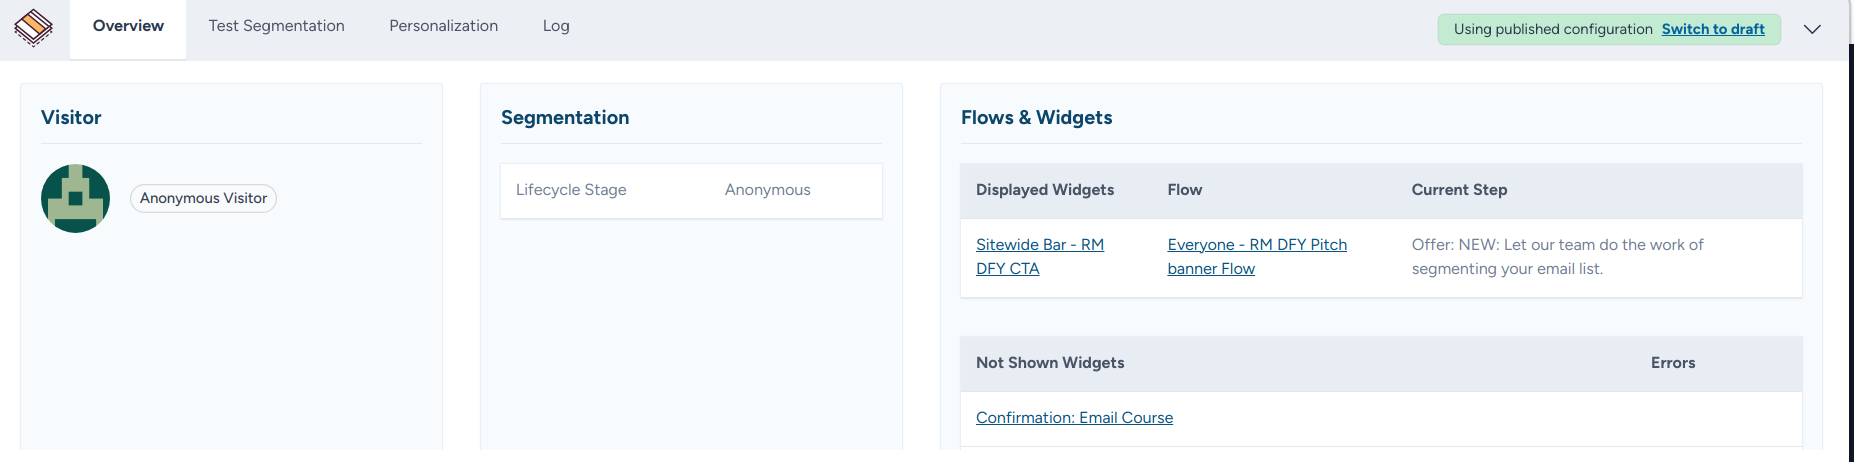
Task: Open the Overview tab
Action: click(x=128, y=26)
